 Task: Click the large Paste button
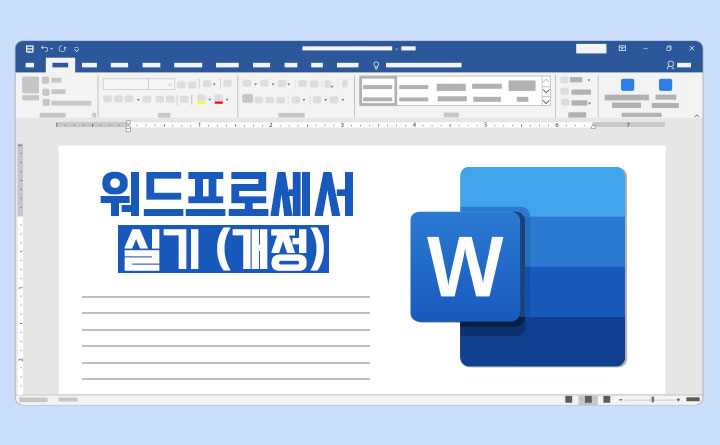click(x=30, y=88)
